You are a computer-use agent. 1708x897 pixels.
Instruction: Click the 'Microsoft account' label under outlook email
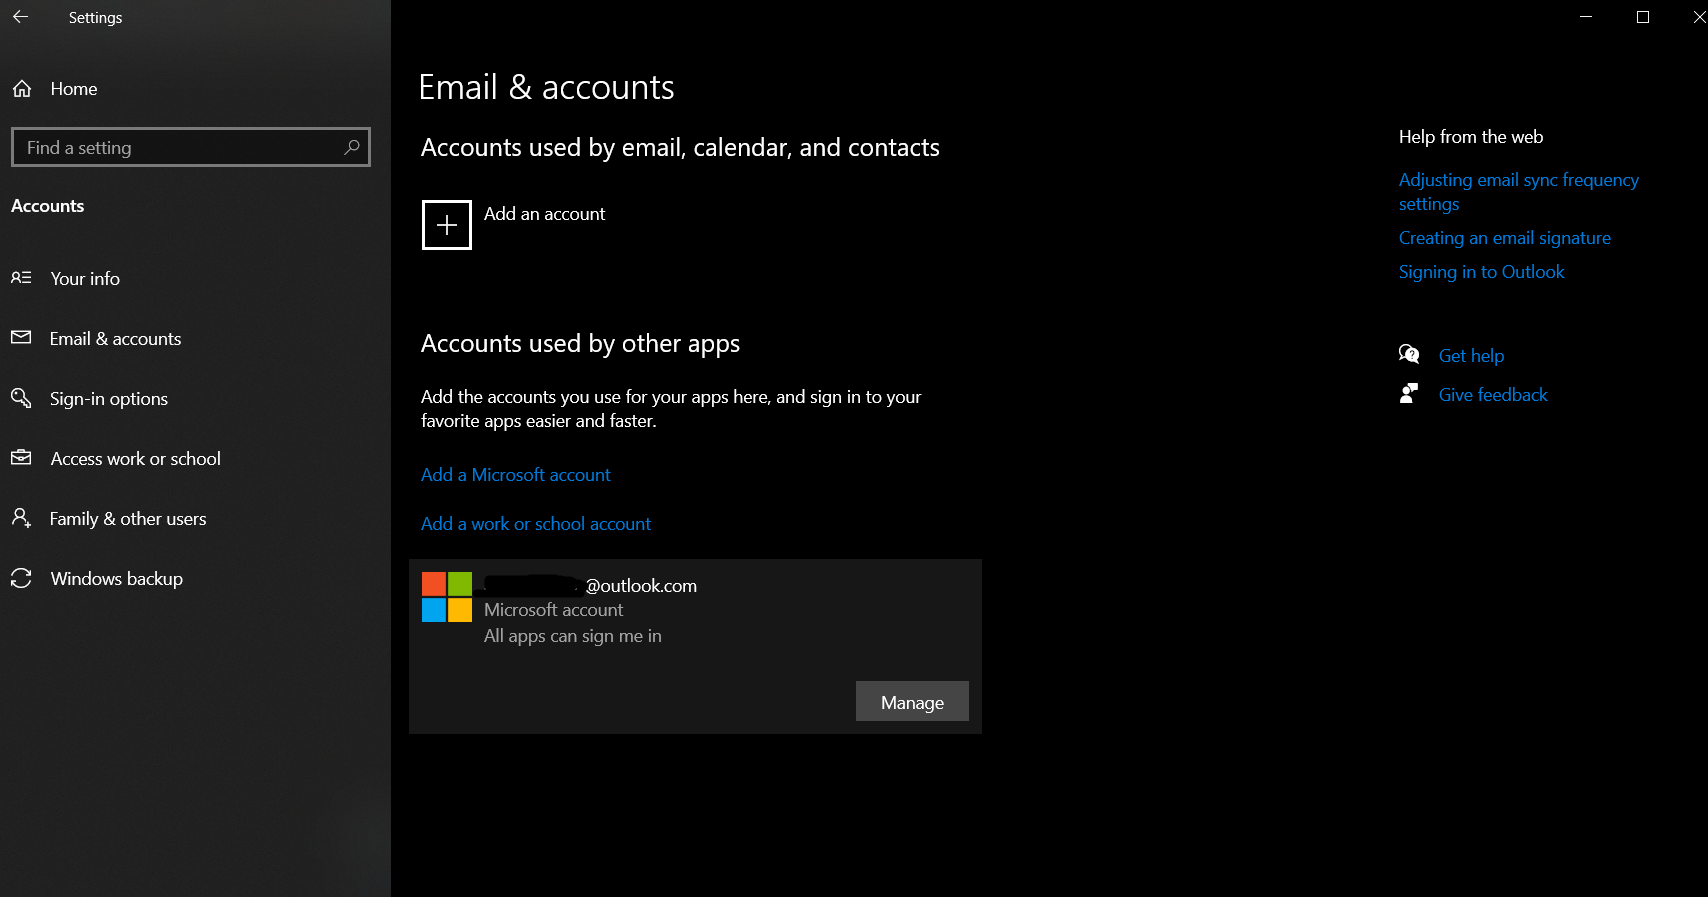pyautogui.click(x=553, y=610)
